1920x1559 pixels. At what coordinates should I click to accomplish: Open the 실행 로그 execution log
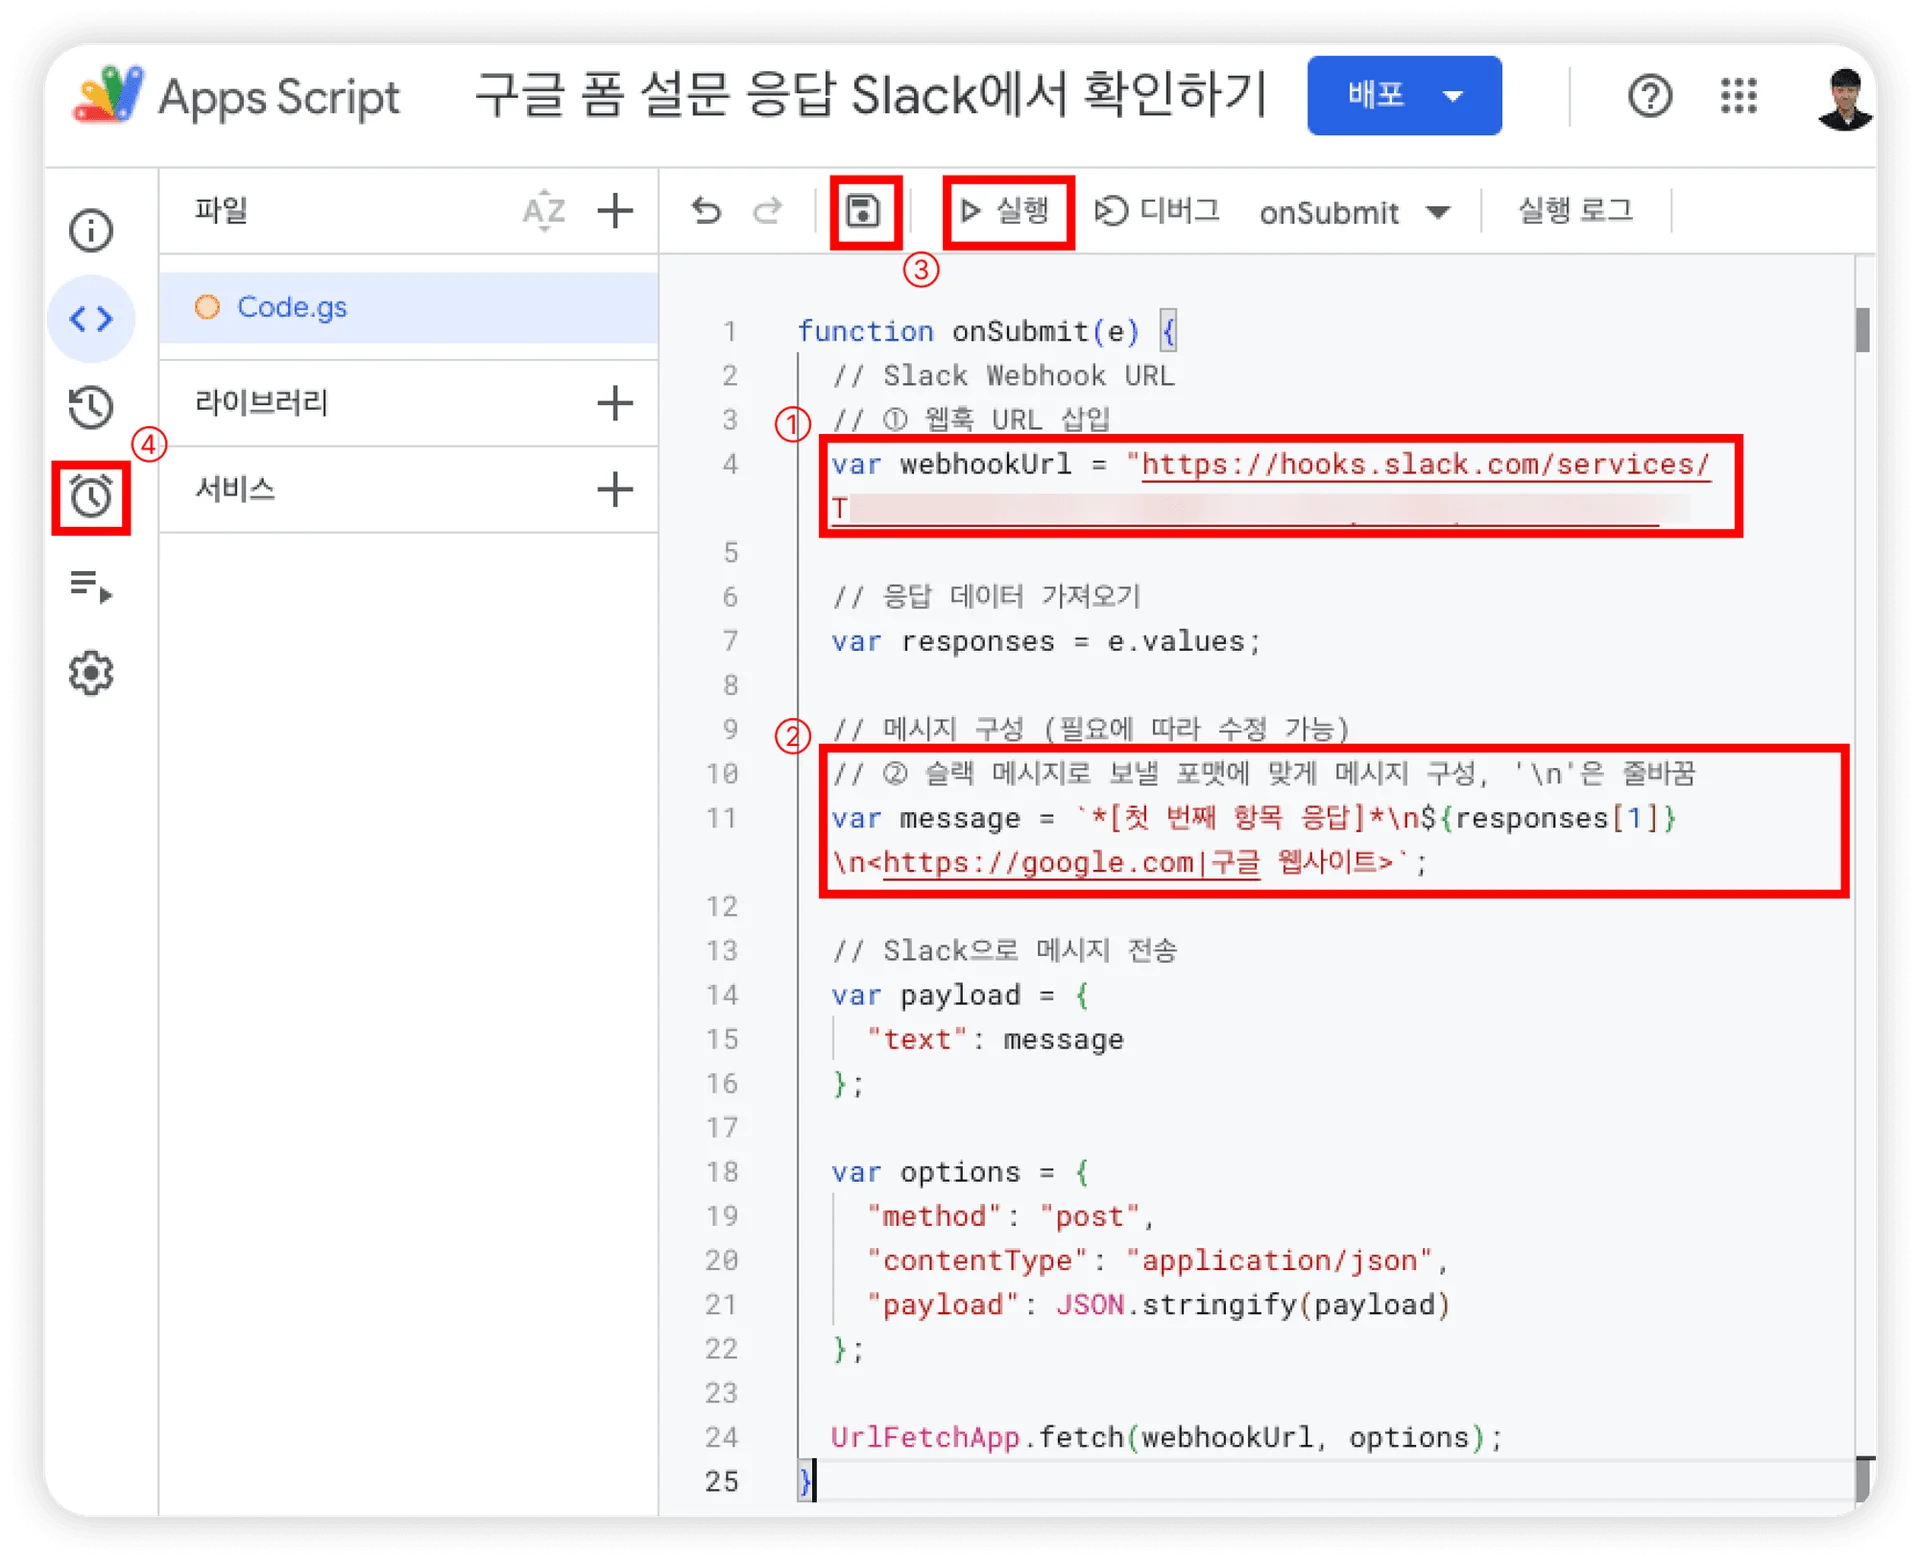[x=1575, y=211]
